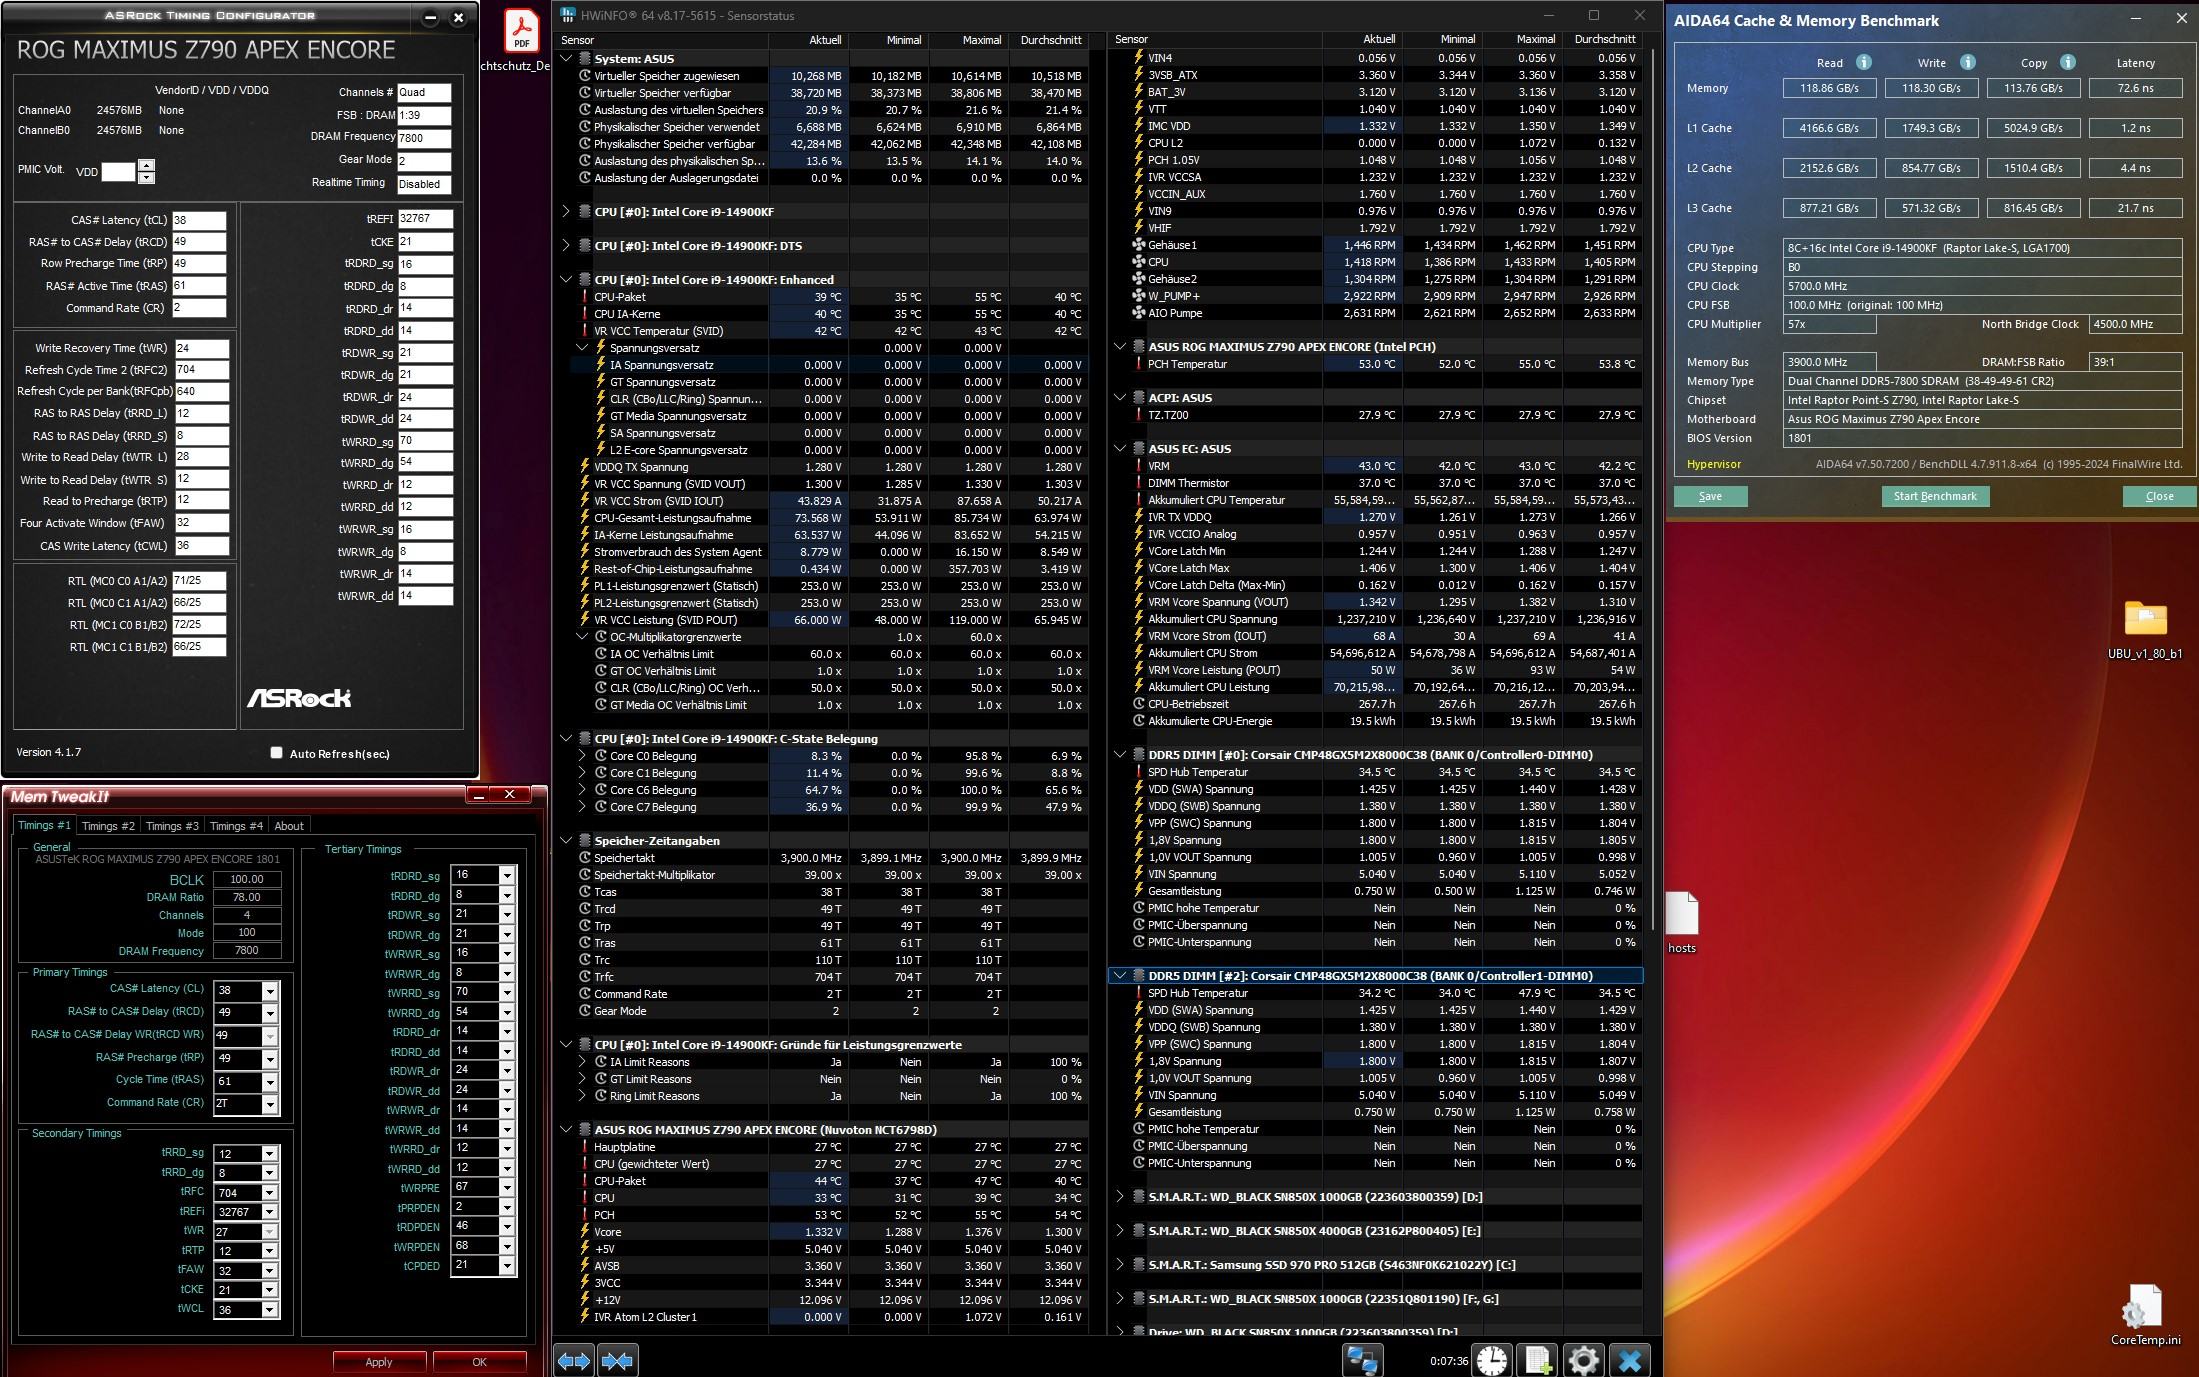Viewport: 2199px width, 1377px height.
Task: Click the blue X close sensors icon
Action: click(1630, 1360)
